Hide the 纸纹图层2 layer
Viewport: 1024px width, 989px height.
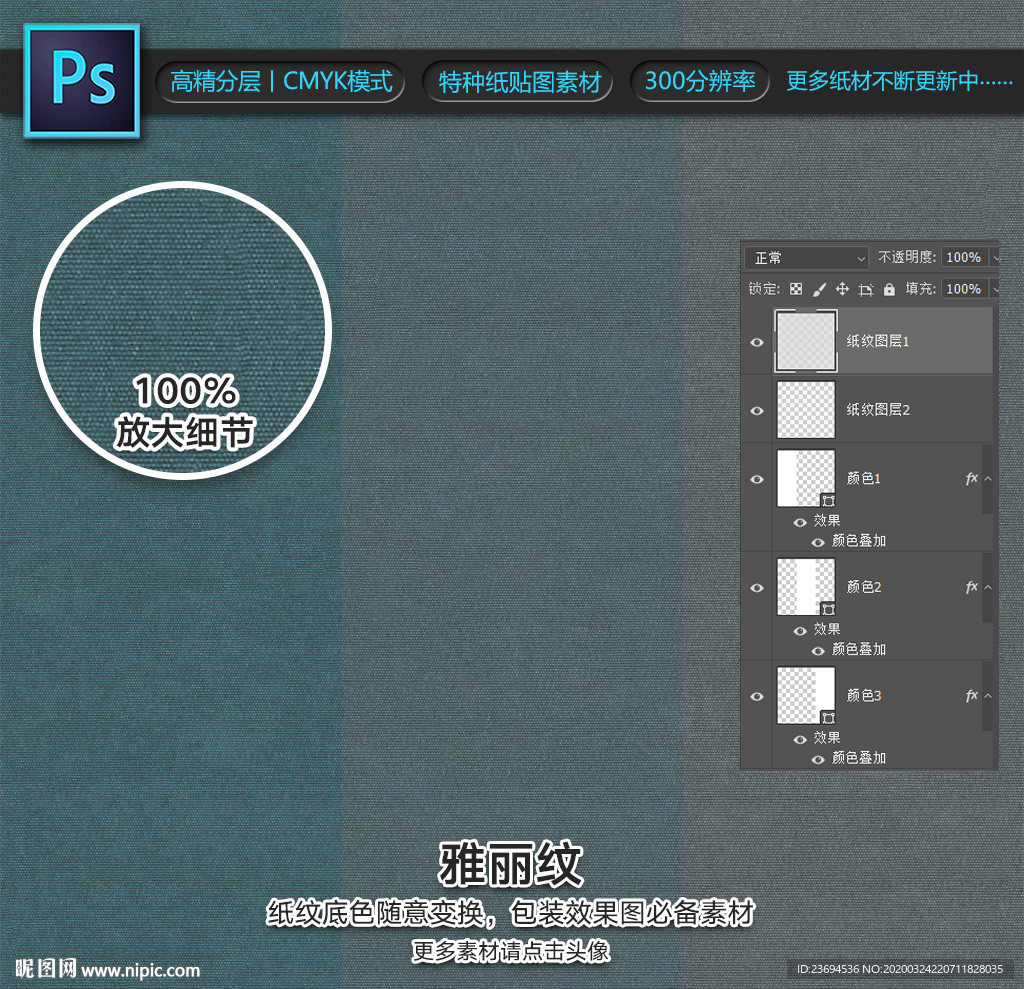tap(757, 411)
